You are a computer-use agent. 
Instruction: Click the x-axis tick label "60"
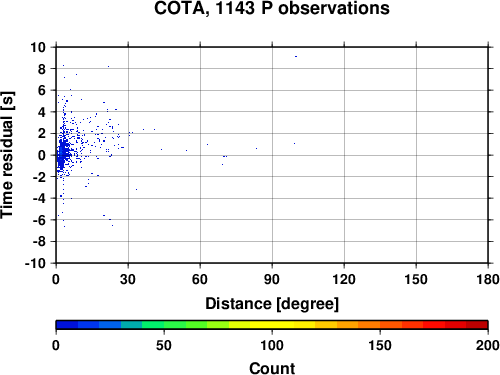click(x=200, y=279)
